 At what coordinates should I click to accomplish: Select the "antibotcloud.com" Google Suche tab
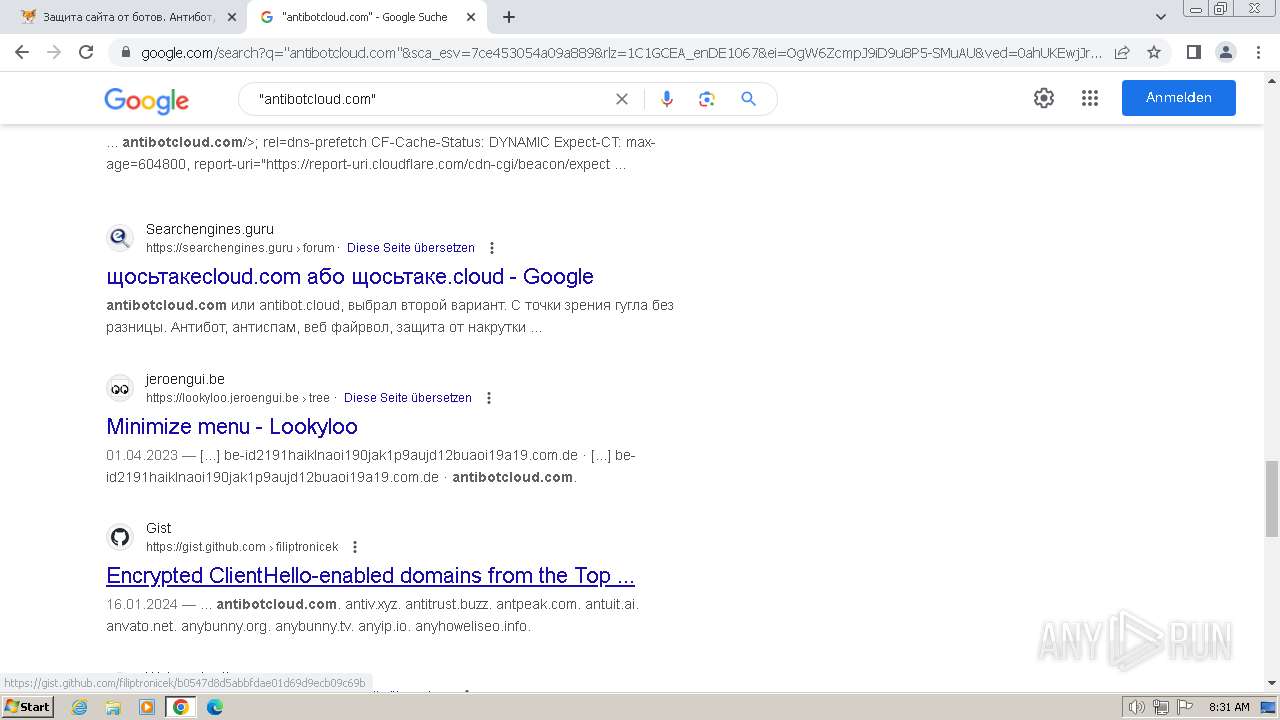[x=365, y=17]
